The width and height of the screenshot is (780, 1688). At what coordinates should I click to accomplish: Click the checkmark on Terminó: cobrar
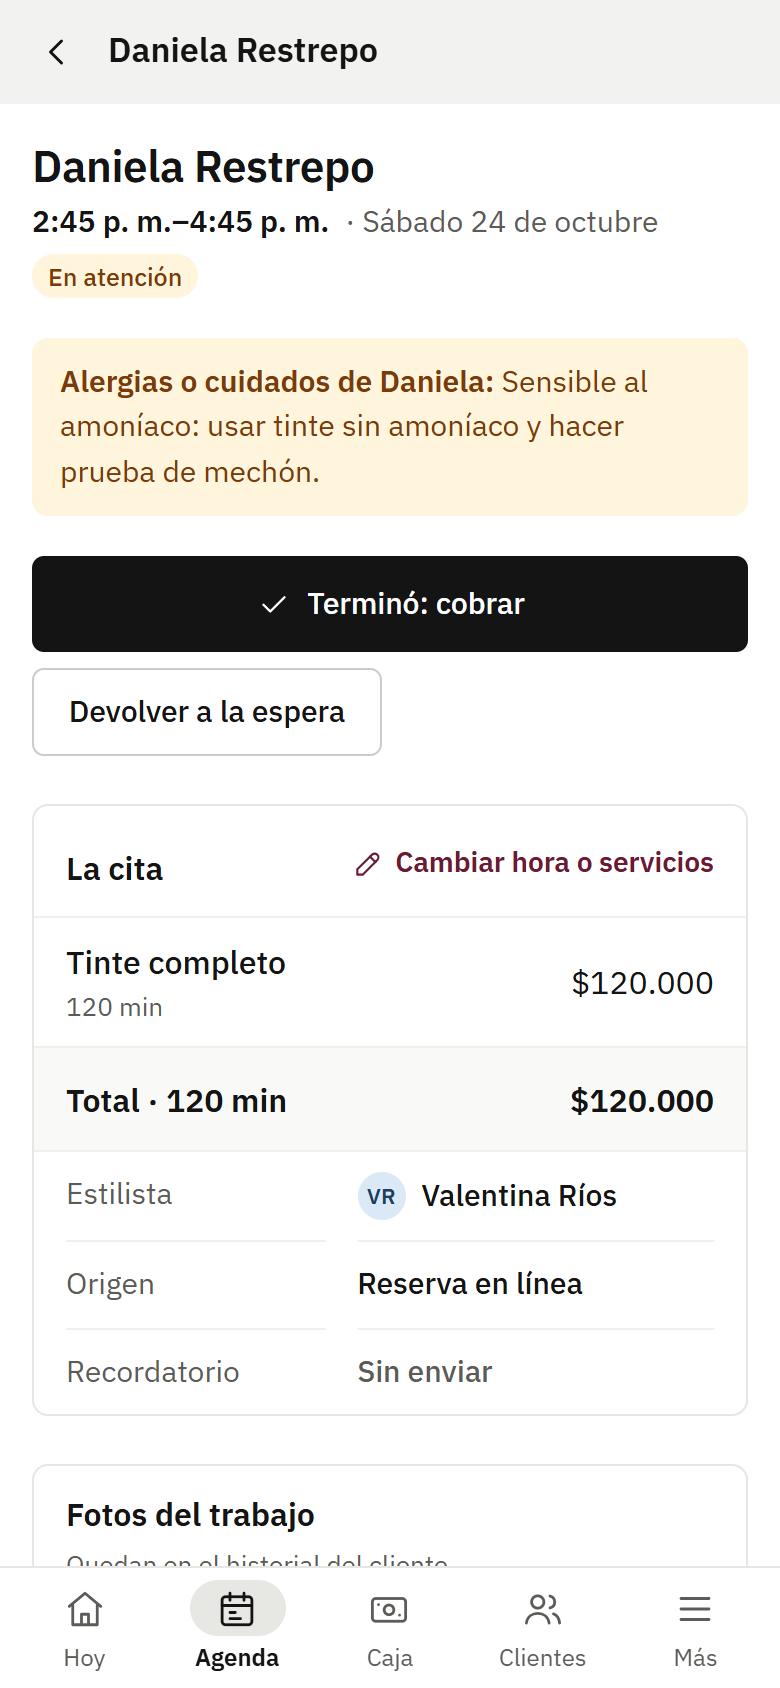[274, 604]
